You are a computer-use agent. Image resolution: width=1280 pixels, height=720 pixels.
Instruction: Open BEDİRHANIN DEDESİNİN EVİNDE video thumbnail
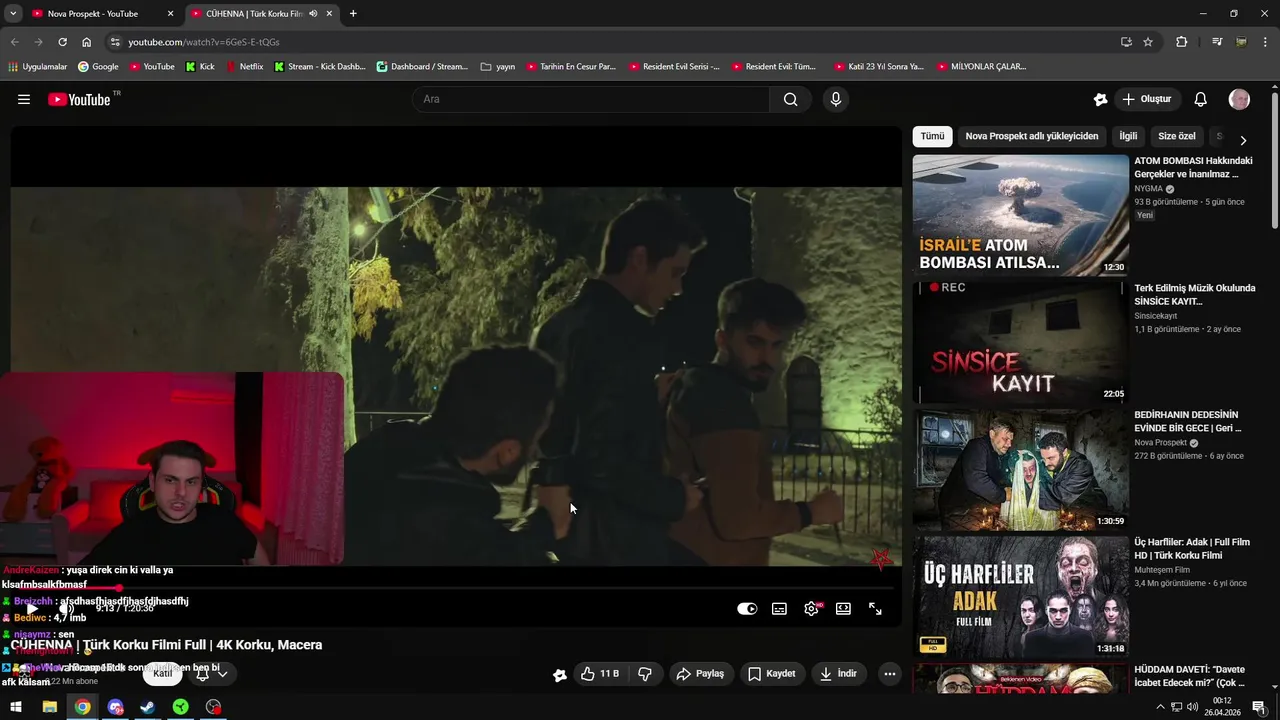click(x=1021, y=469)
